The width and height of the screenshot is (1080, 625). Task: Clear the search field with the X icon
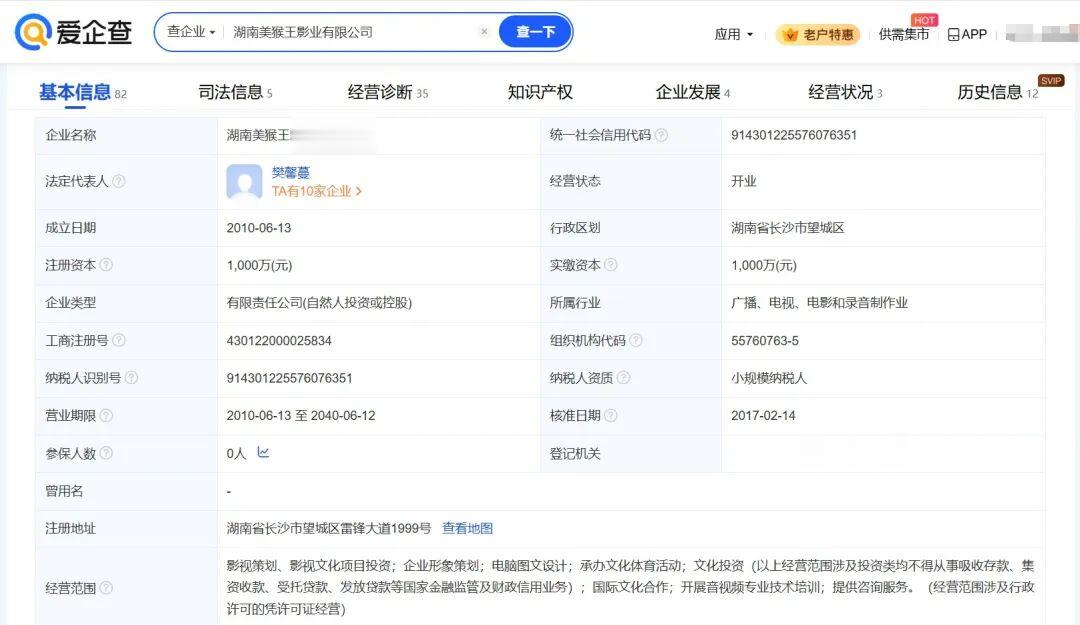point(484,32)
